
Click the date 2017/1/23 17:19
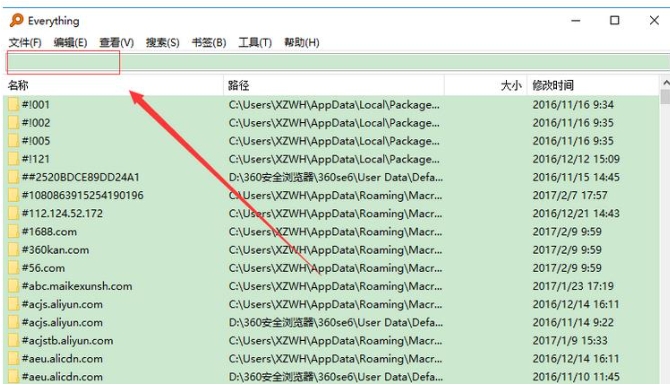[x=573, y=286]
